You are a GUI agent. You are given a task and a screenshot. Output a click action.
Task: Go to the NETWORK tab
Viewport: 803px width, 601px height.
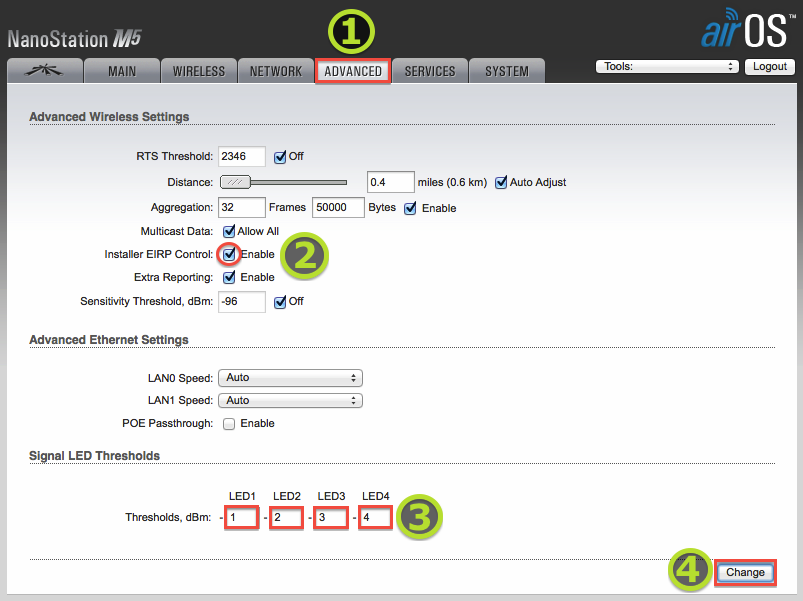276,71
